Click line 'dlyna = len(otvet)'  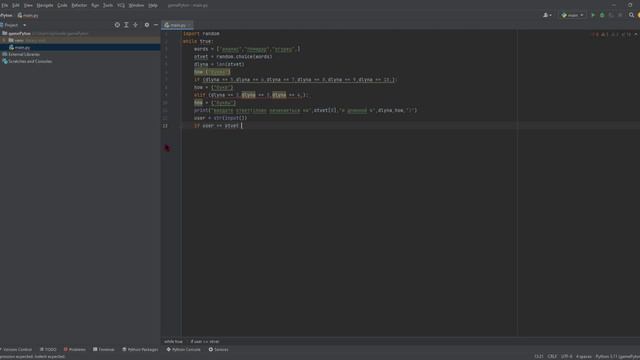(x=219, y=64)
